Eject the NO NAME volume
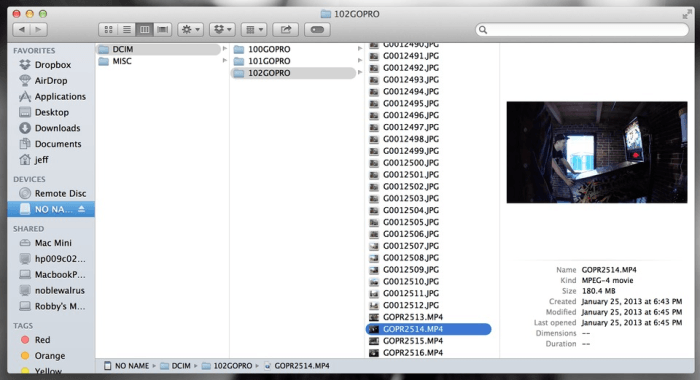The height and width of the screenshot is (380, 700). point(81,209)
